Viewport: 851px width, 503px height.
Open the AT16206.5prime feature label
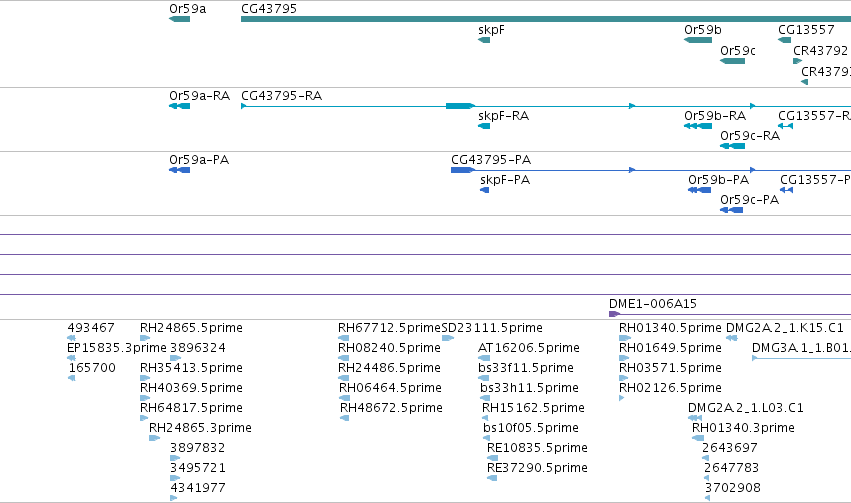[x=529, y=348]
